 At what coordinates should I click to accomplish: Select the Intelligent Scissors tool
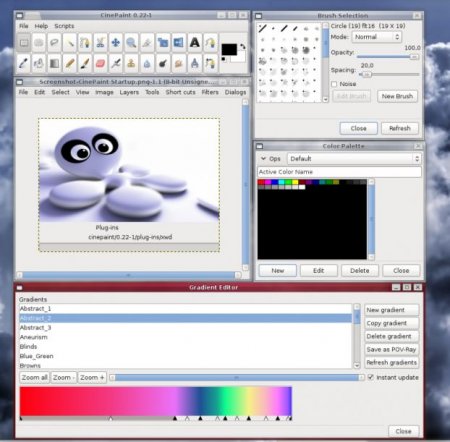coord(100,43)
